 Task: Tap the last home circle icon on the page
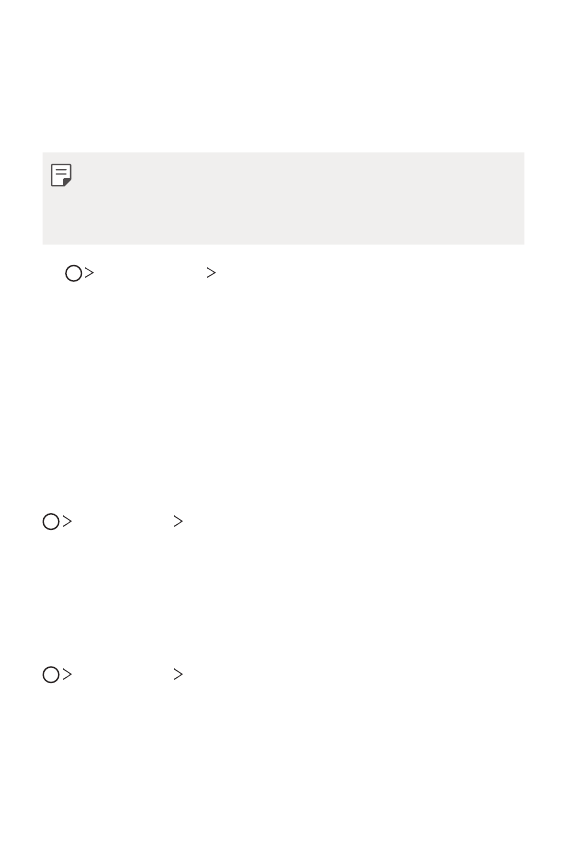point(51,674)
